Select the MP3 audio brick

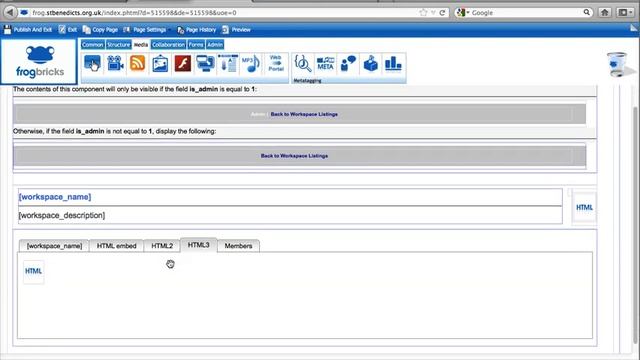coord(251,64)
